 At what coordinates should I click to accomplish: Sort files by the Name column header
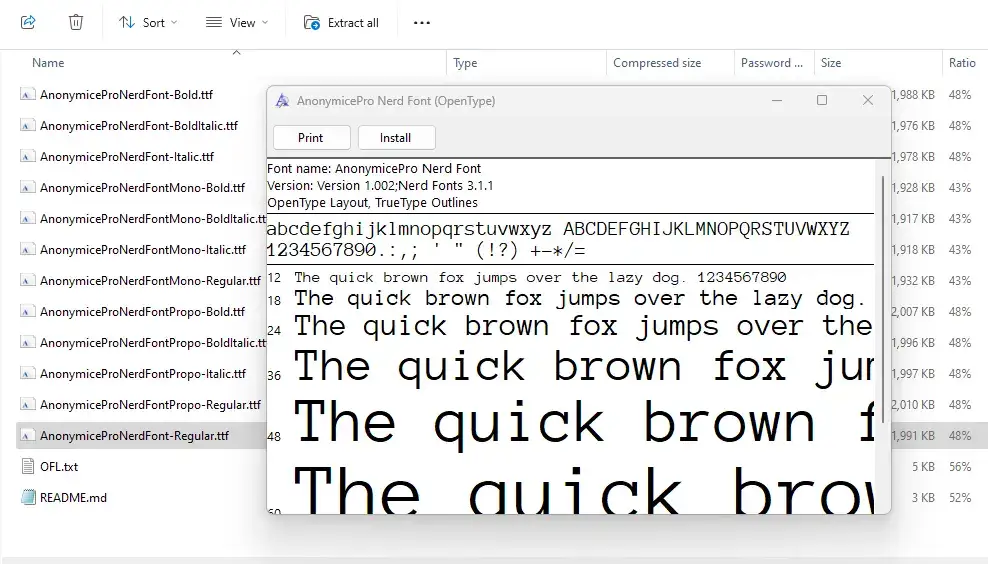coord(48,63)
